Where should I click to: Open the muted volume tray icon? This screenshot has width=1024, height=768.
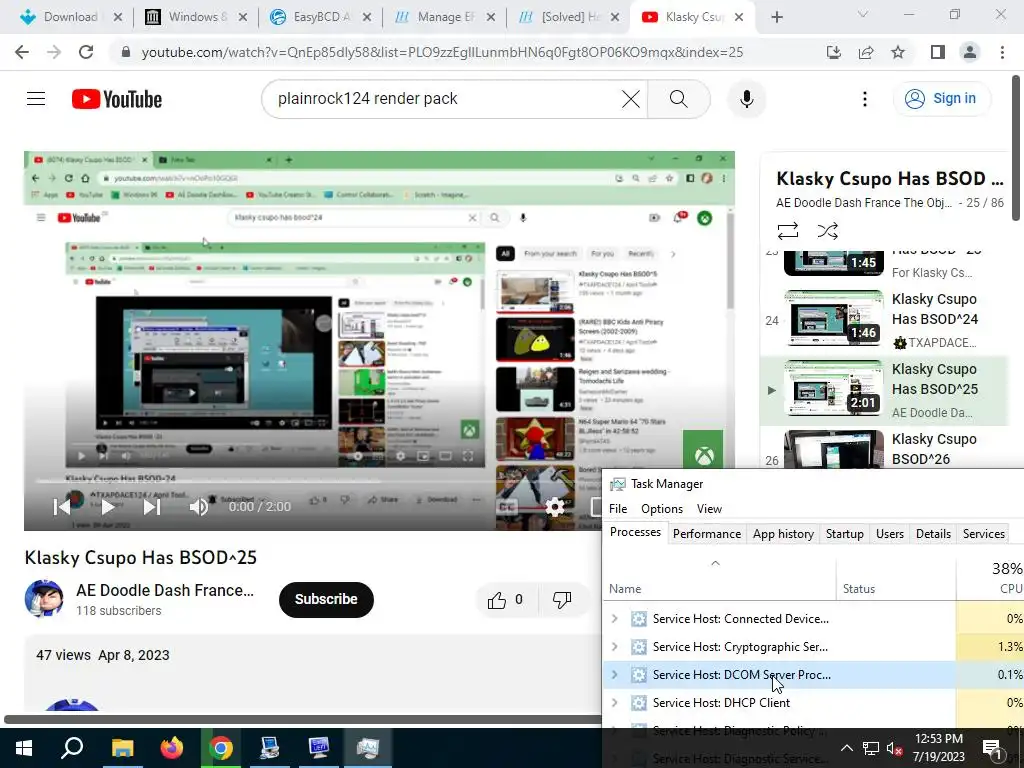pos(894,748)
